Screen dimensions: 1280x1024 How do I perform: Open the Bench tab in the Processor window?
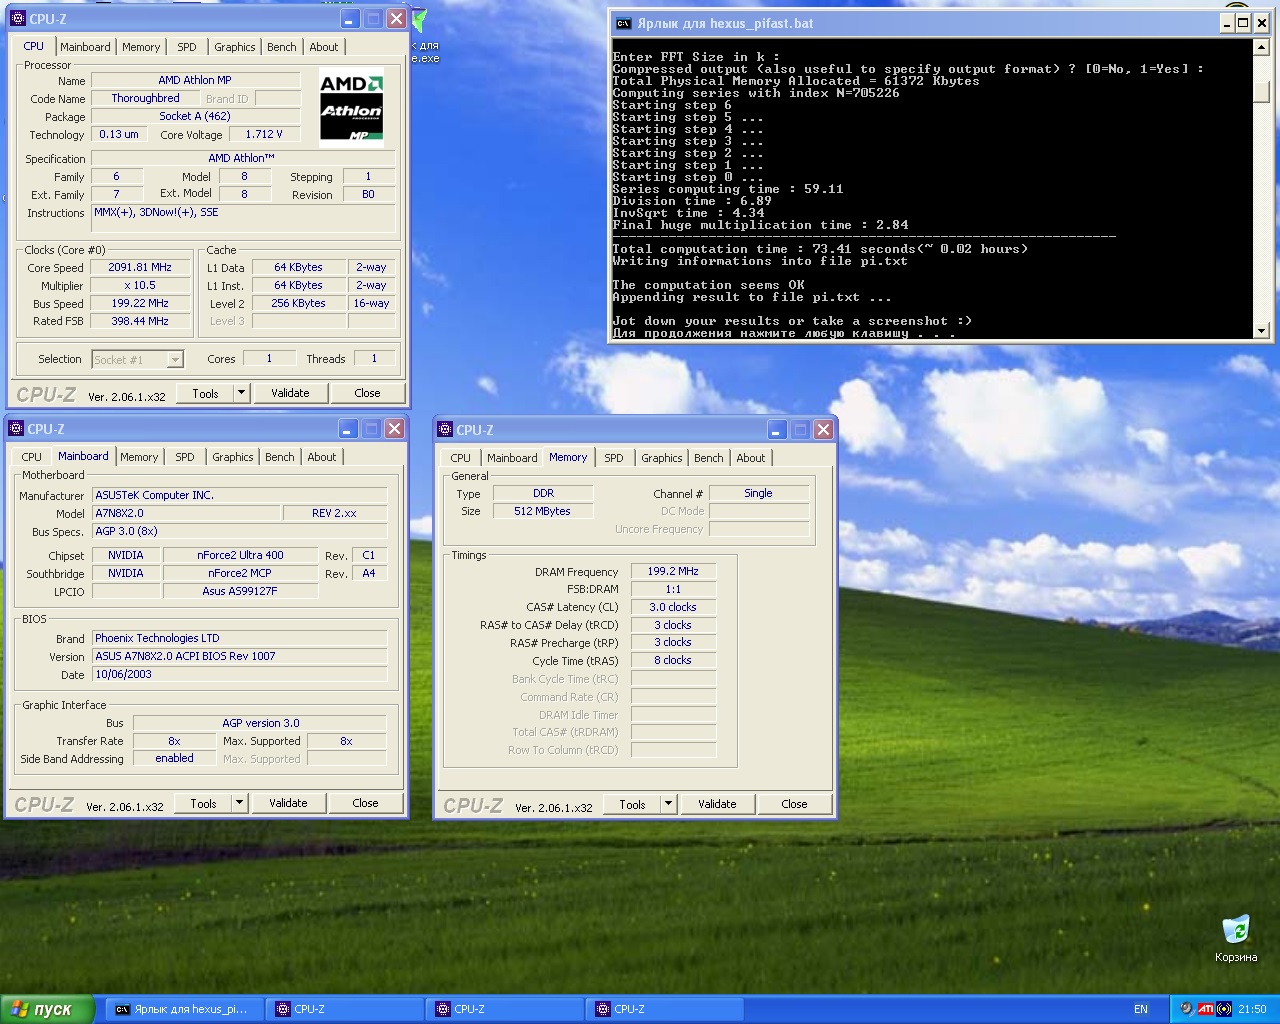click(282, 47)
